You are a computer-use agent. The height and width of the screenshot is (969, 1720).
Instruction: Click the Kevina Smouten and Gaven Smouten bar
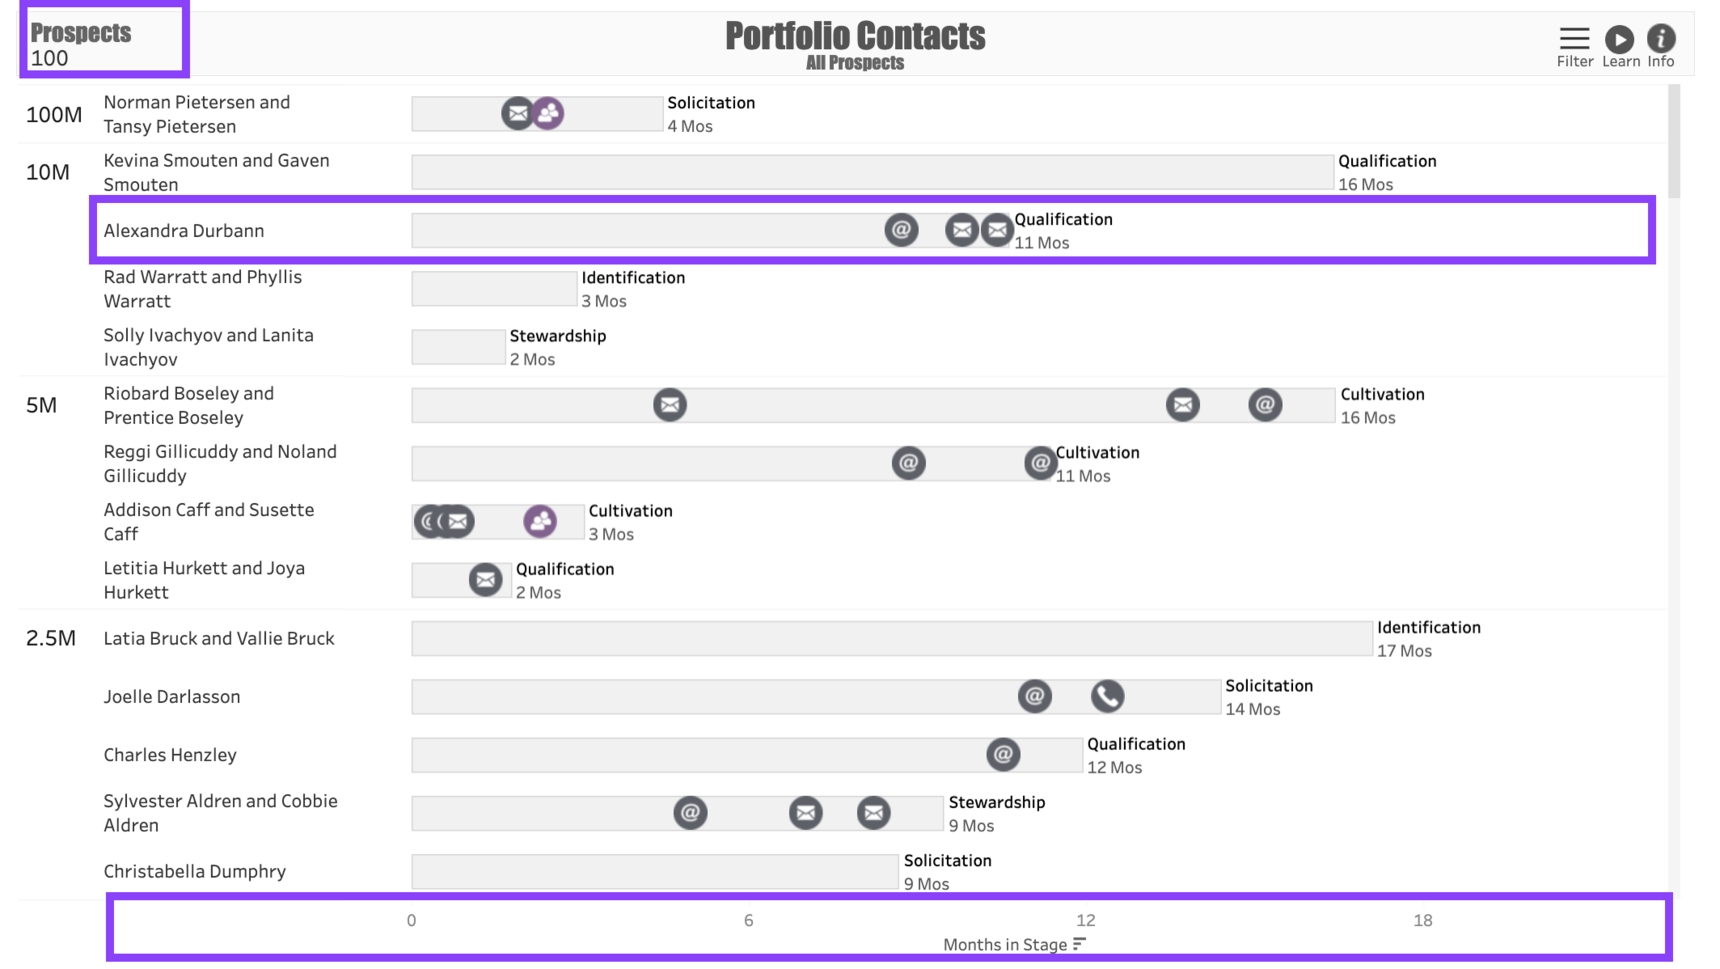pyautogui.click(x=871, y=172)
